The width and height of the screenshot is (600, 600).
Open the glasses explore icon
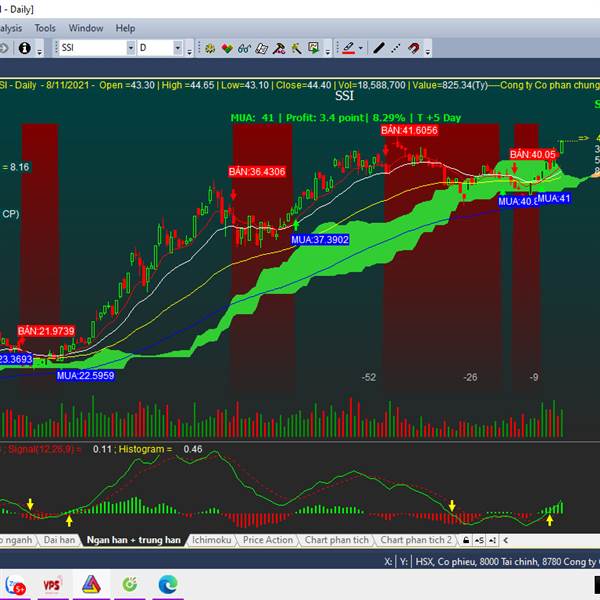pos(245,48)
